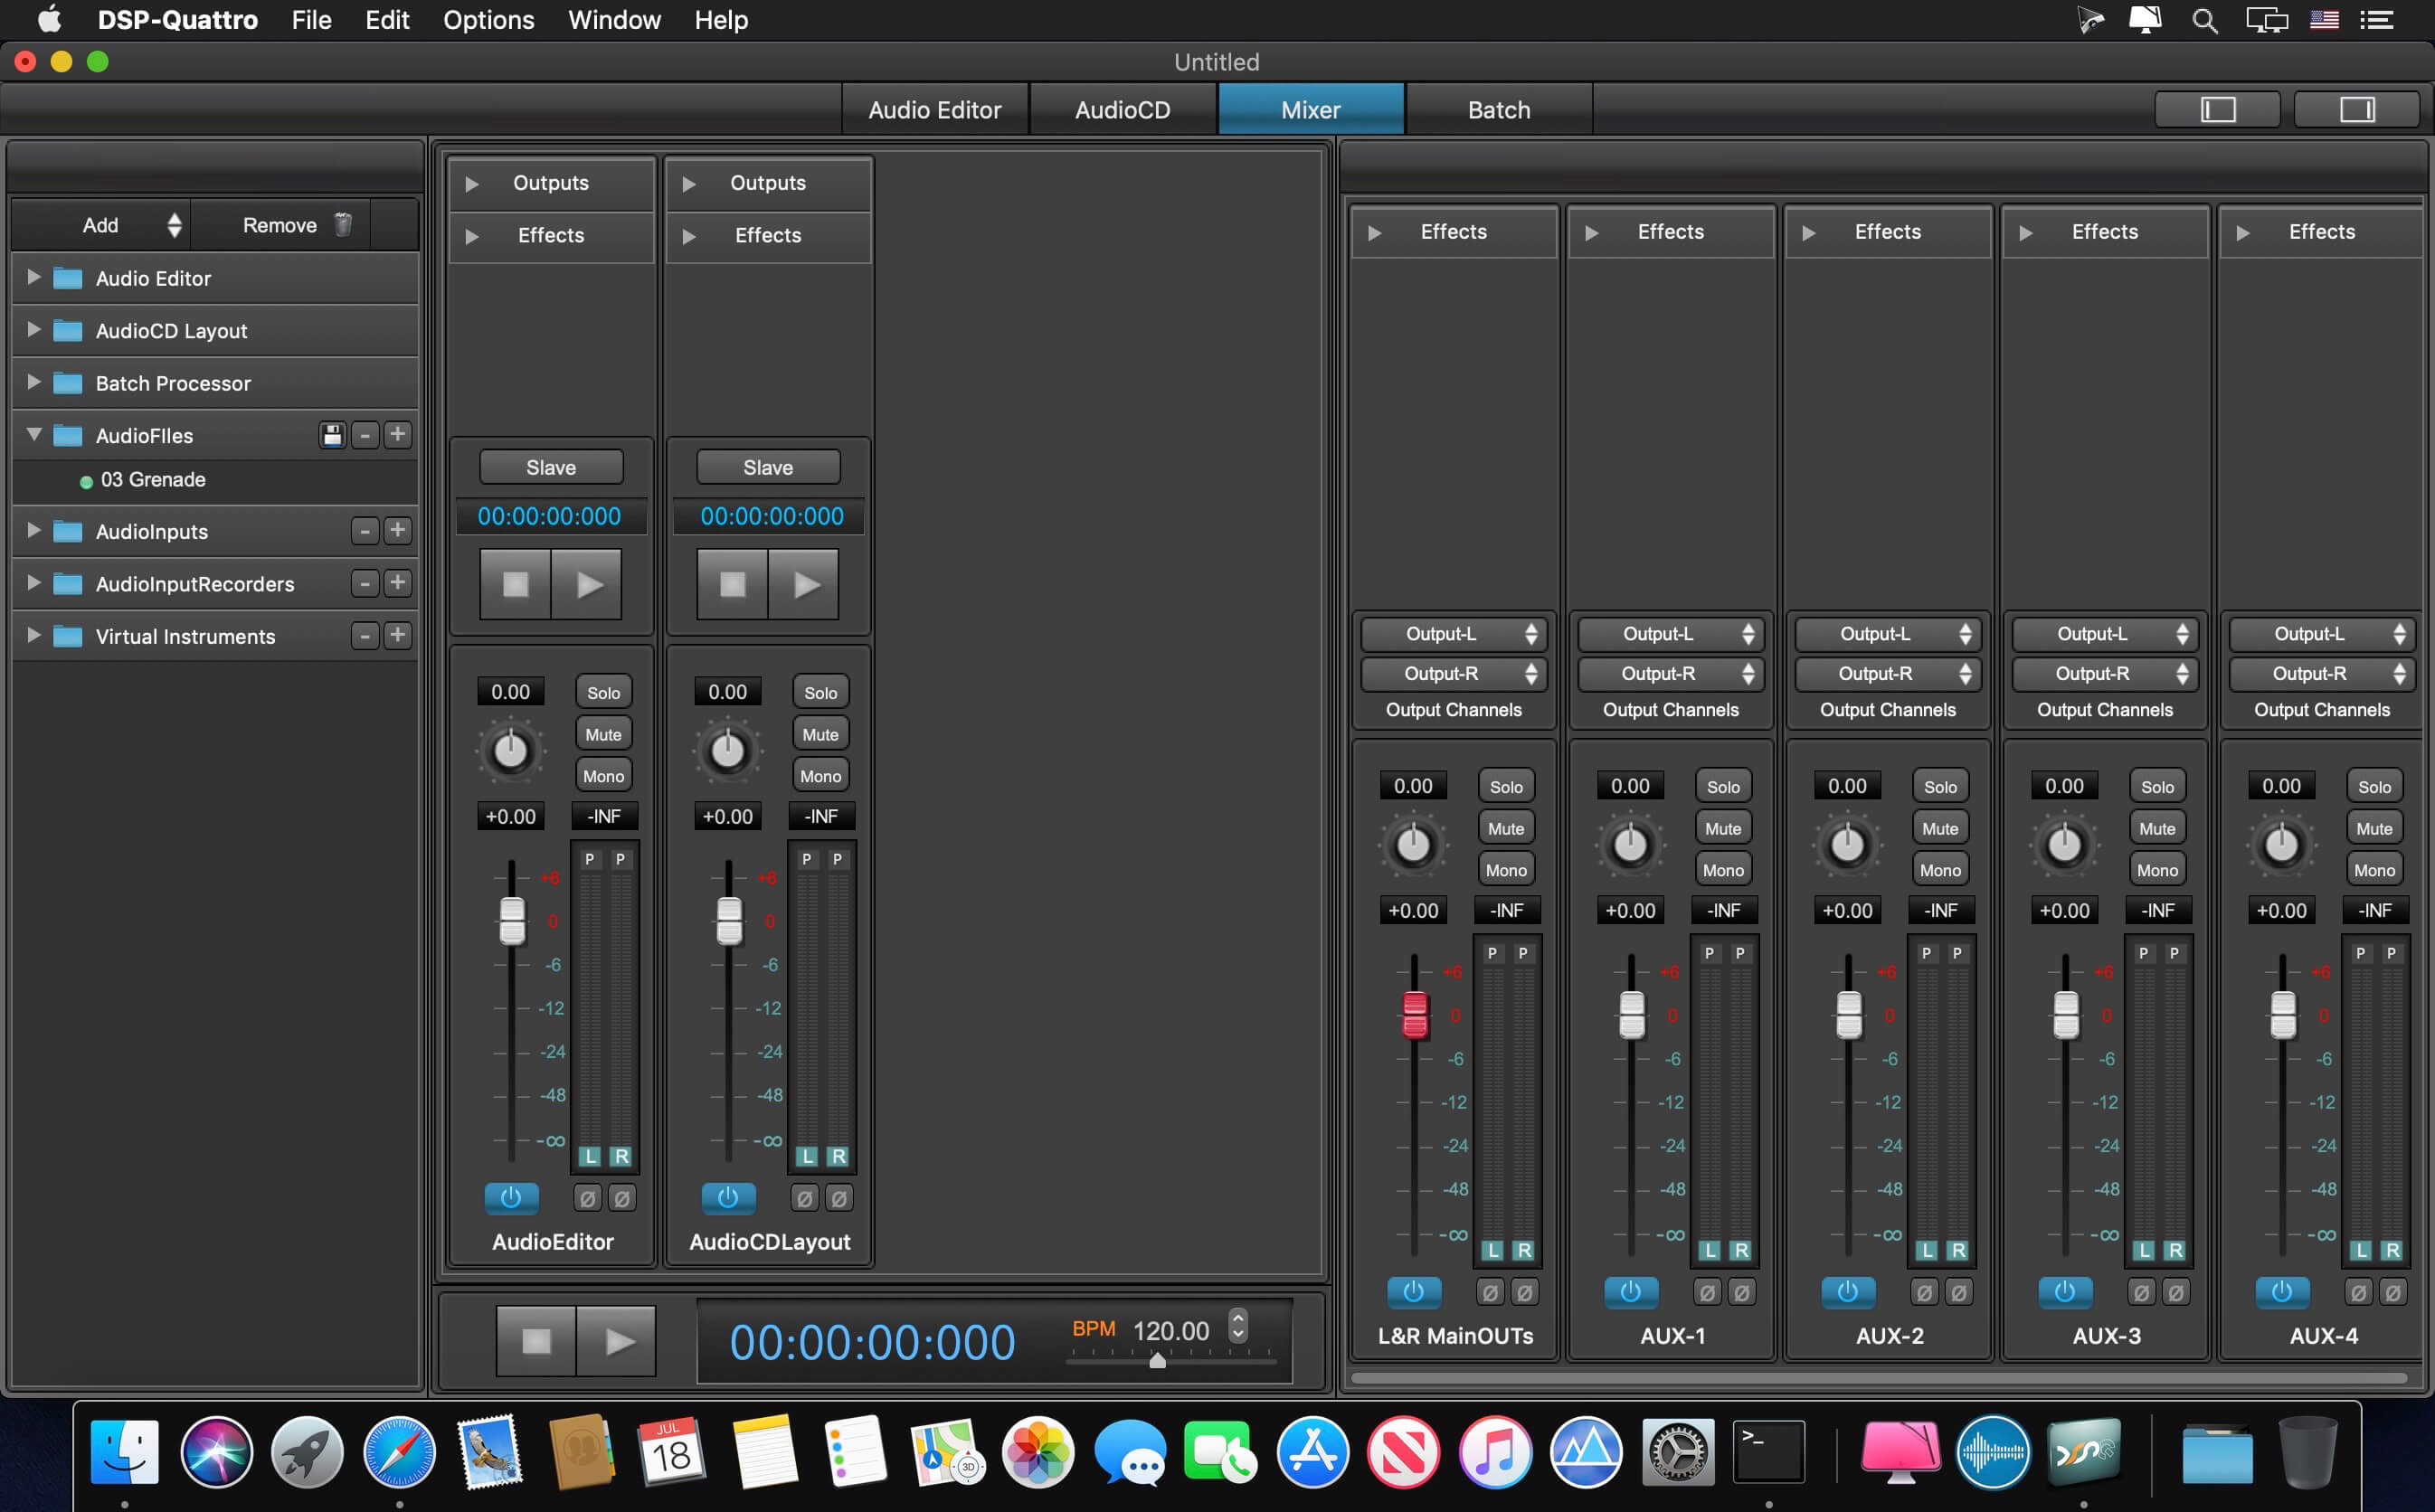This screenshot has width=2435, height=1512.
Task: Click AUX-1 left phase invert icon
Action: point(1707,1292)
